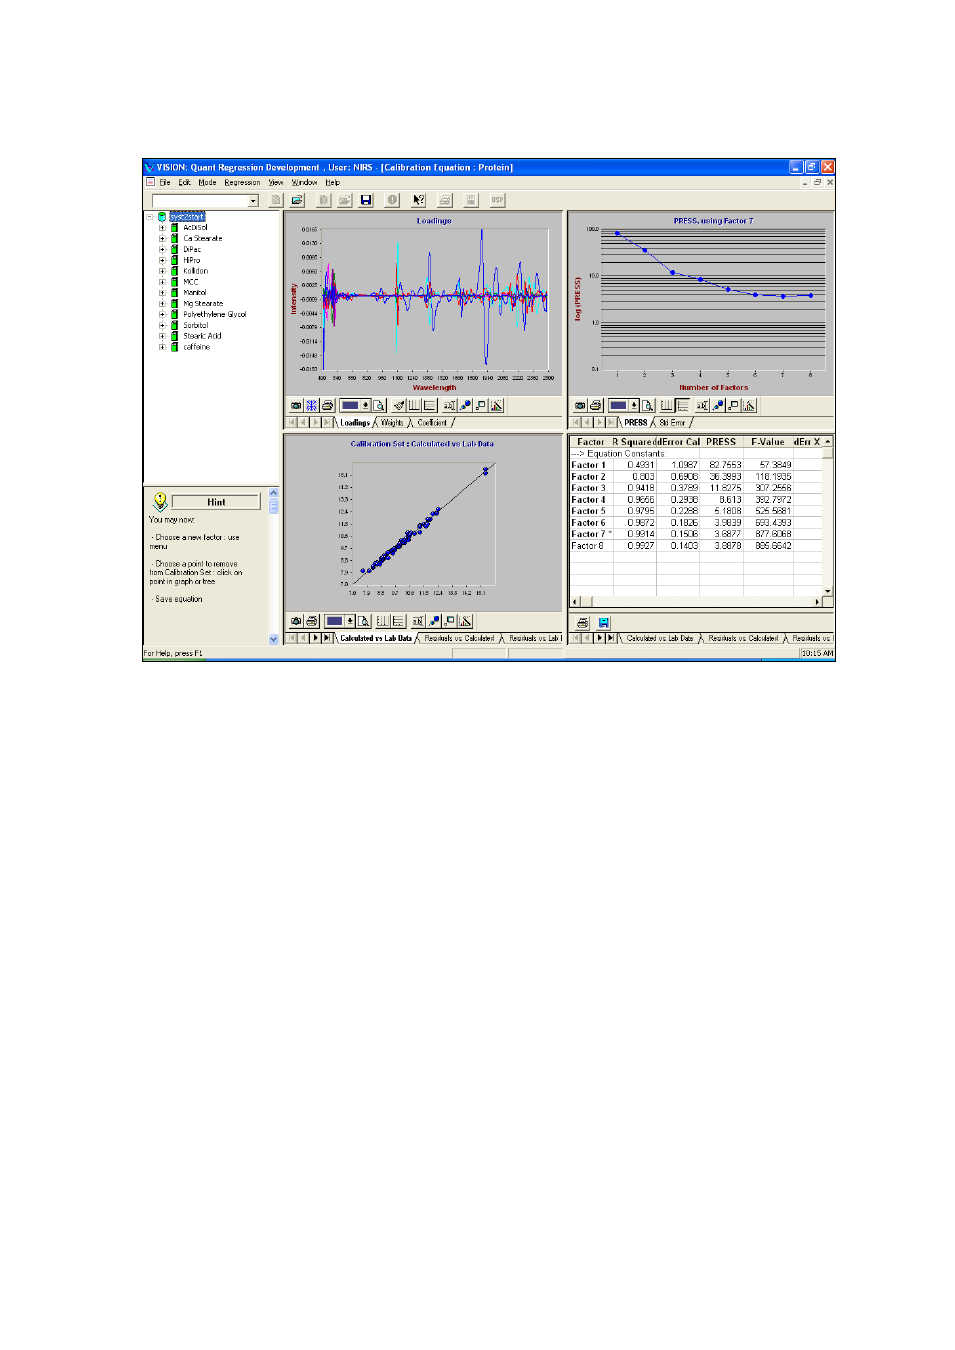This screenshot has width=955, height=1350.
Task: Click the camera icon under Loadings graph
Action: point(296,406)
